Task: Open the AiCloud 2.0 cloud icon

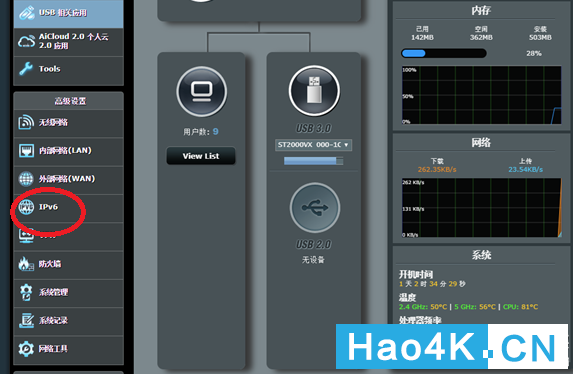Action: [26, 41]
